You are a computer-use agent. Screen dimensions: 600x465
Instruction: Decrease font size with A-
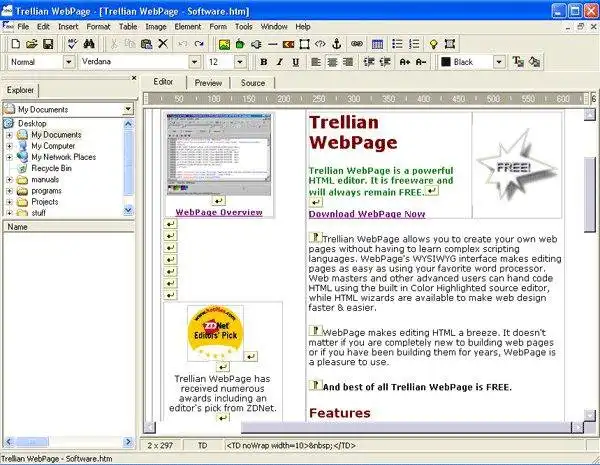[421, 62]
